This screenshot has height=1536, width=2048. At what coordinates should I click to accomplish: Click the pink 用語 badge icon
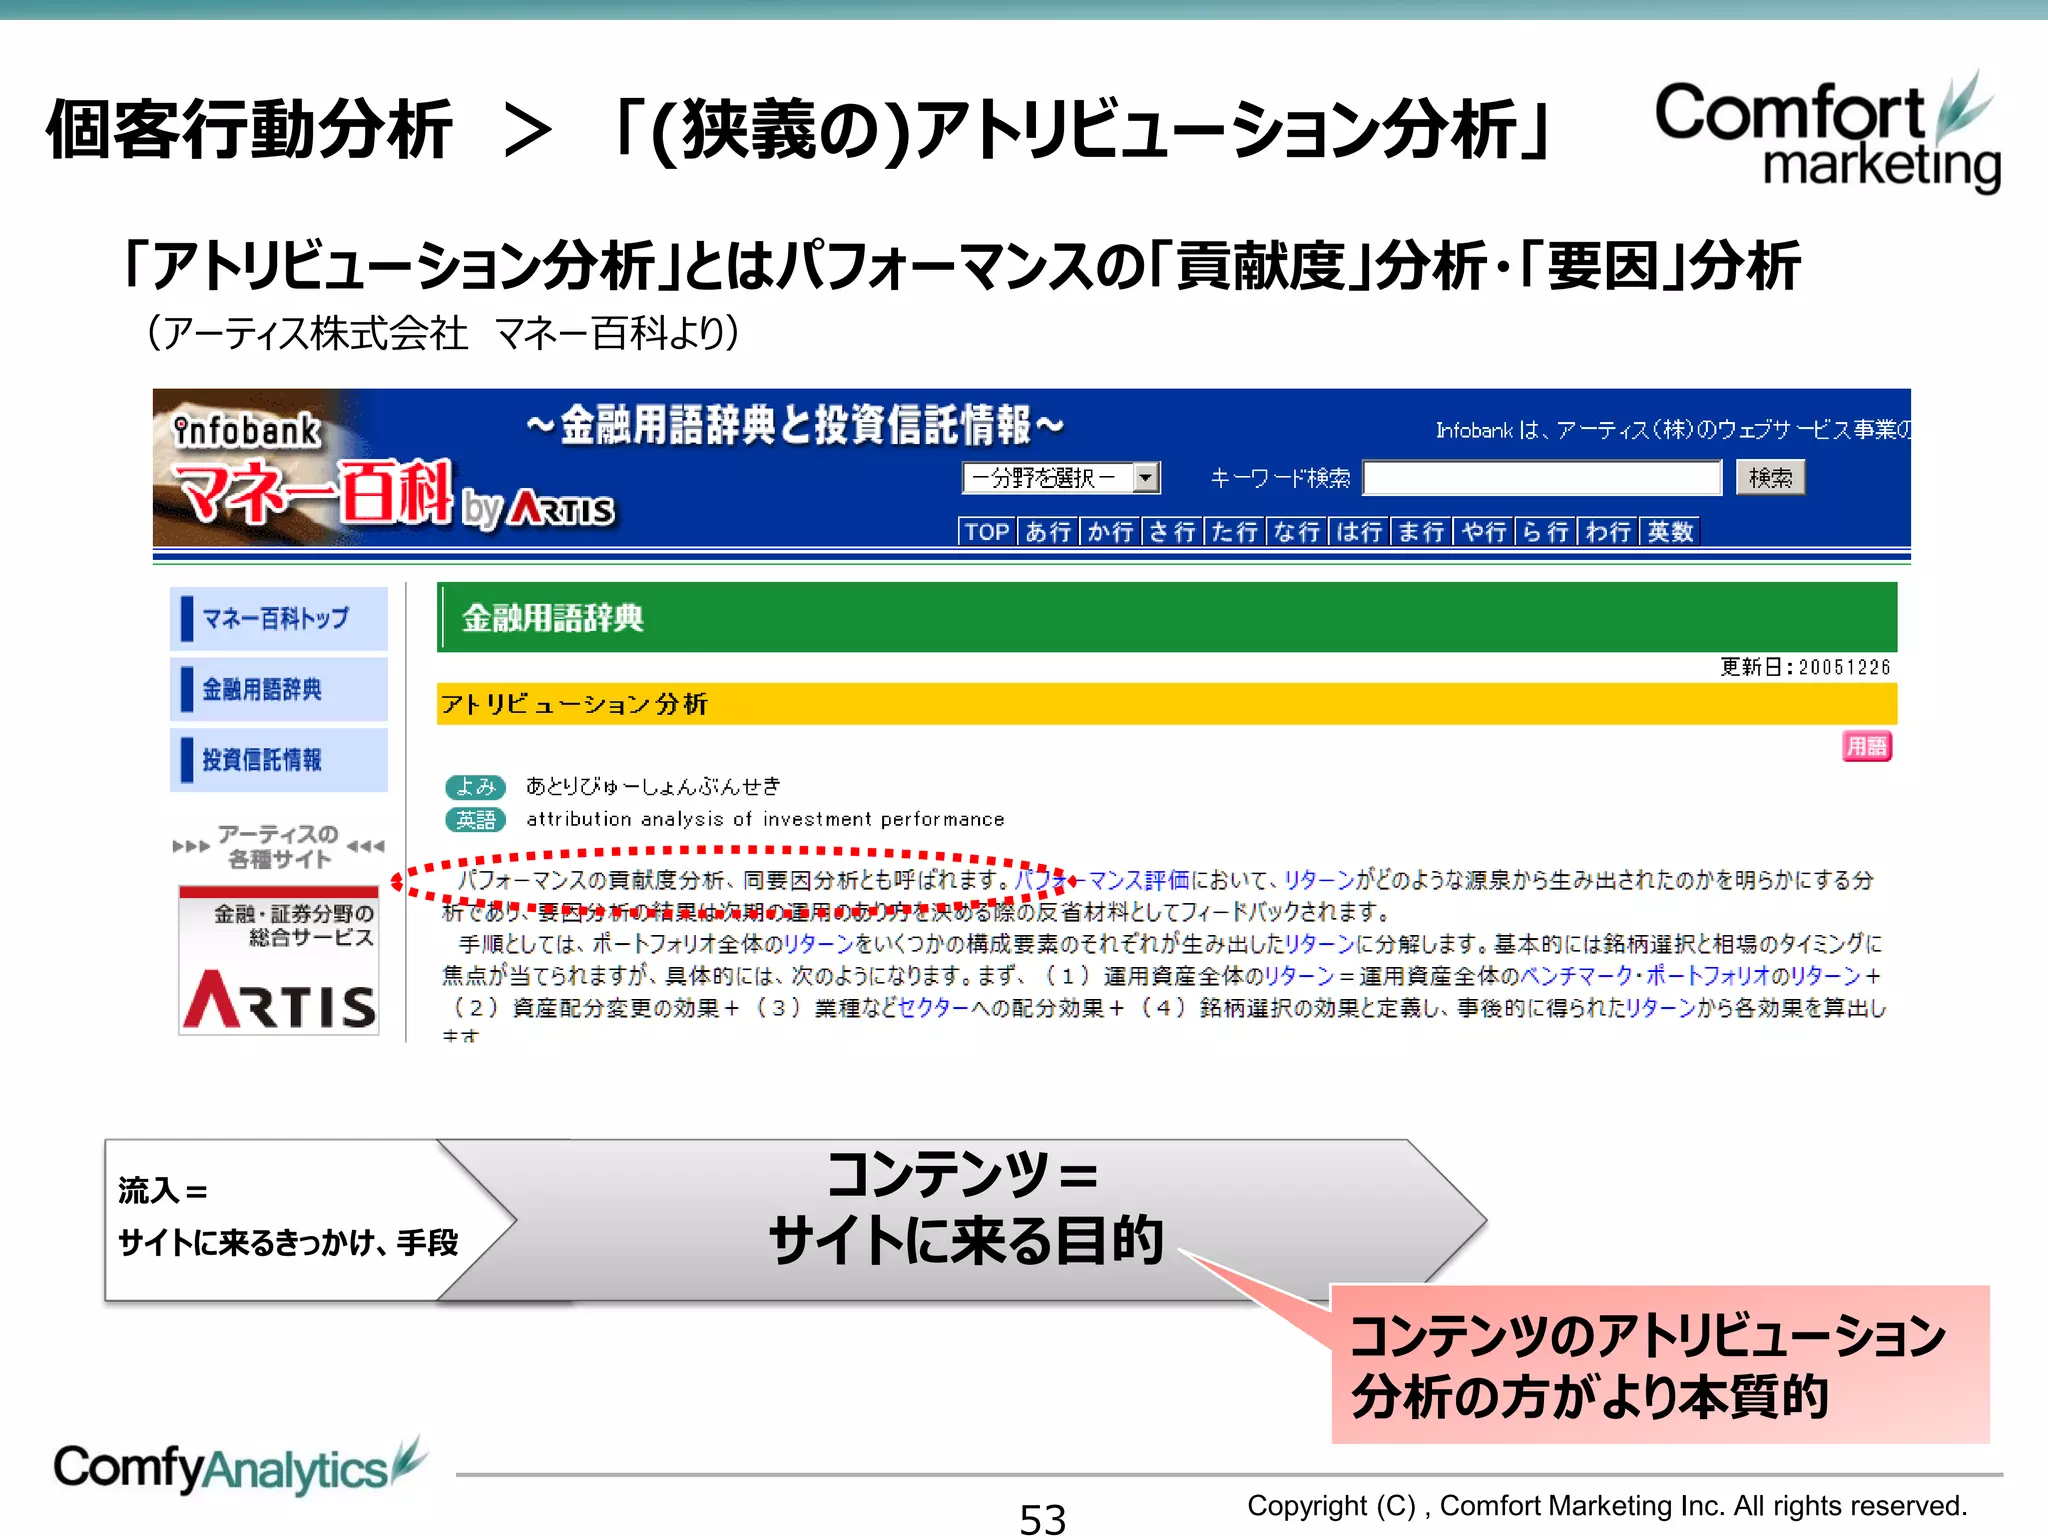pyautogui.click(x=1866, y=746)
